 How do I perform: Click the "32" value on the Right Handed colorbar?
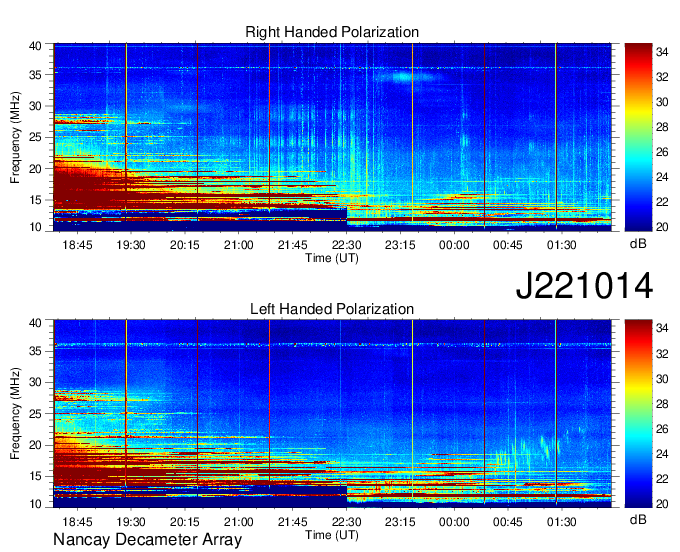coord(662,77)
